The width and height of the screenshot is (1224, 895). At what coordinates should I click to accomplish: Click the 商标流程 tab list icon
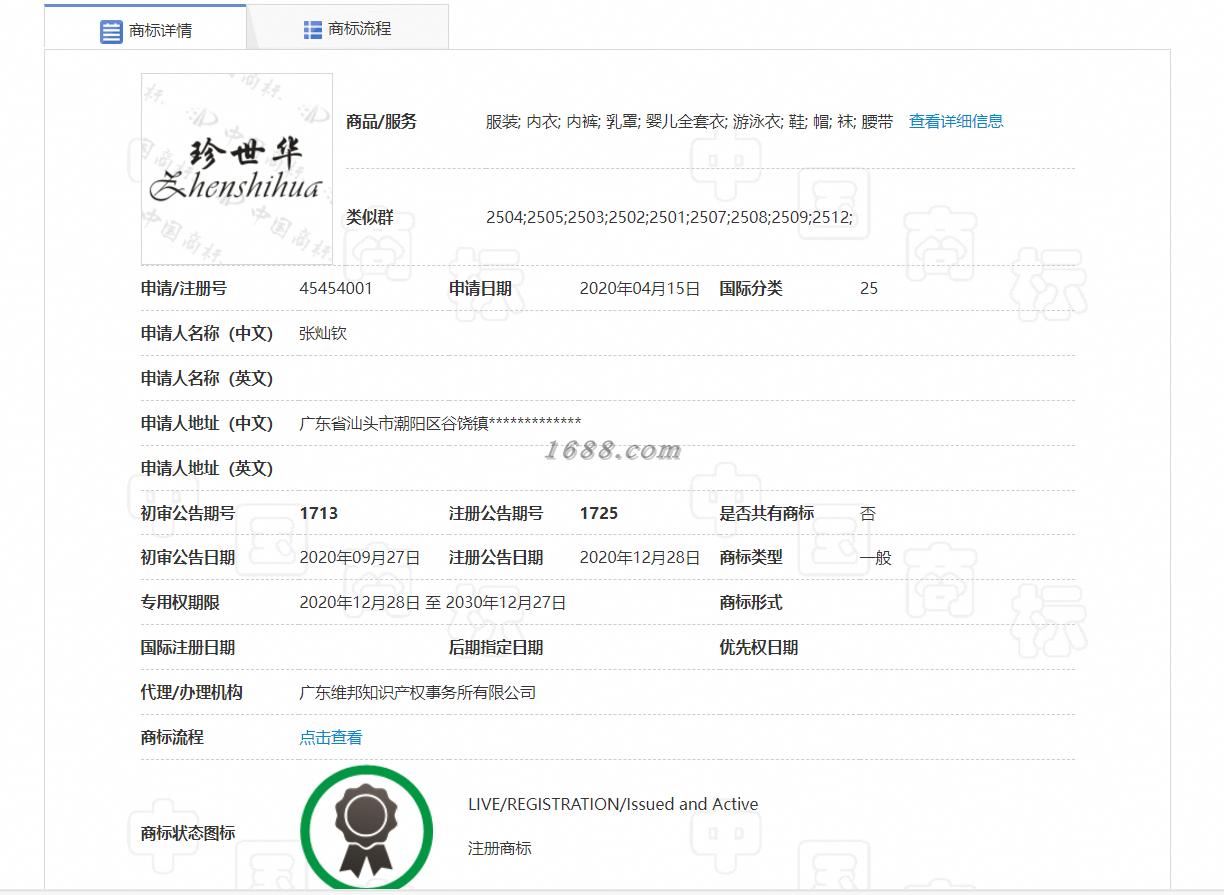pyautogui.click(x=312, y=30)
